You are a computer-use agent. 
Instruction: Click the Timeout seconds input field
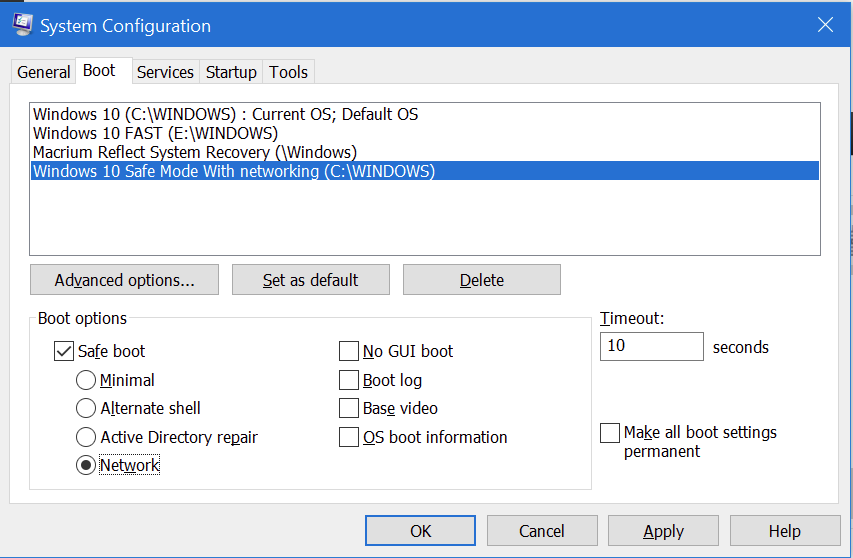coord(652,346)
